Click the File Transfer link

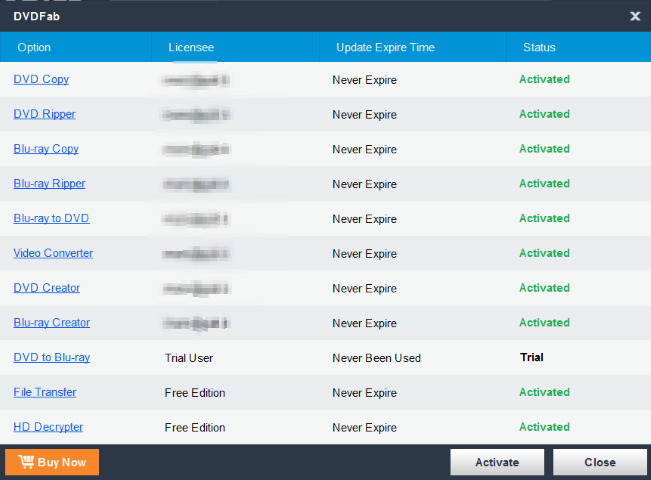point(45,392)
